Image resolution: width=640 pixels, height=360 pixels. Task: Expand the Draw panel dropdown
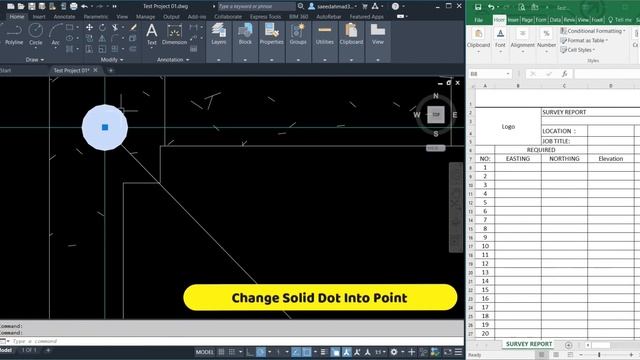pos(35,60)
